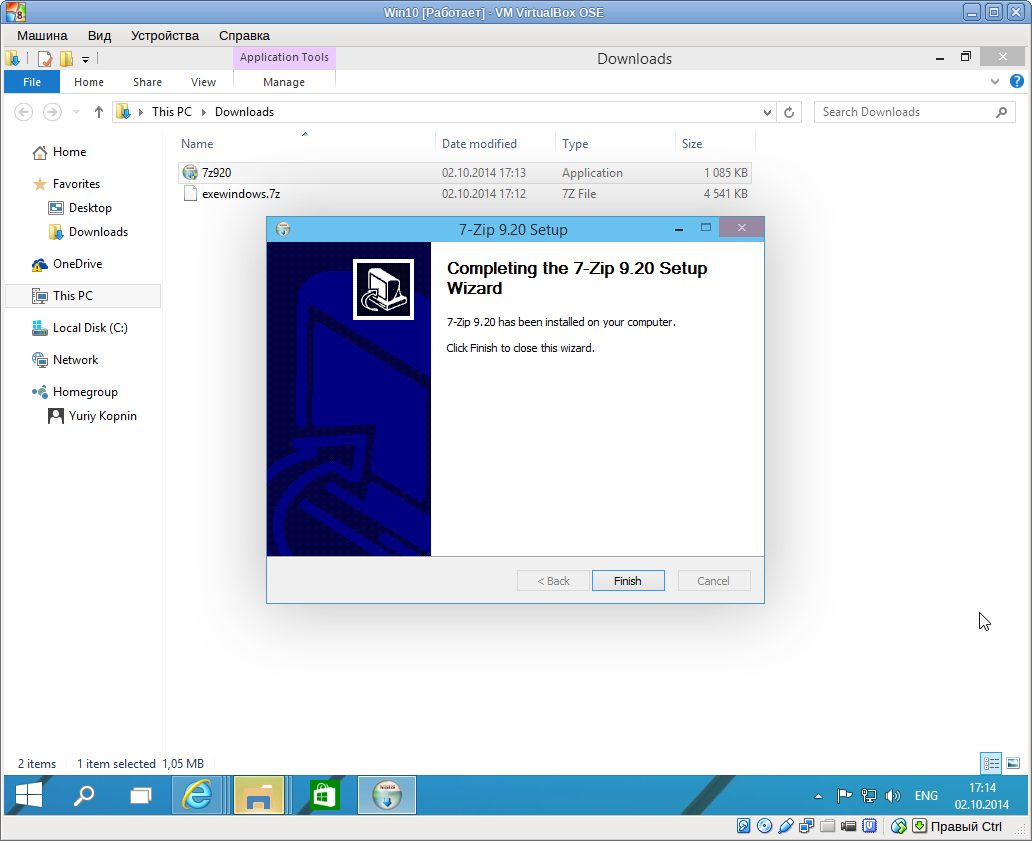Click the 7-Zip setup taskbar icon
This screenshot has width=1032, height=841.
387,795
